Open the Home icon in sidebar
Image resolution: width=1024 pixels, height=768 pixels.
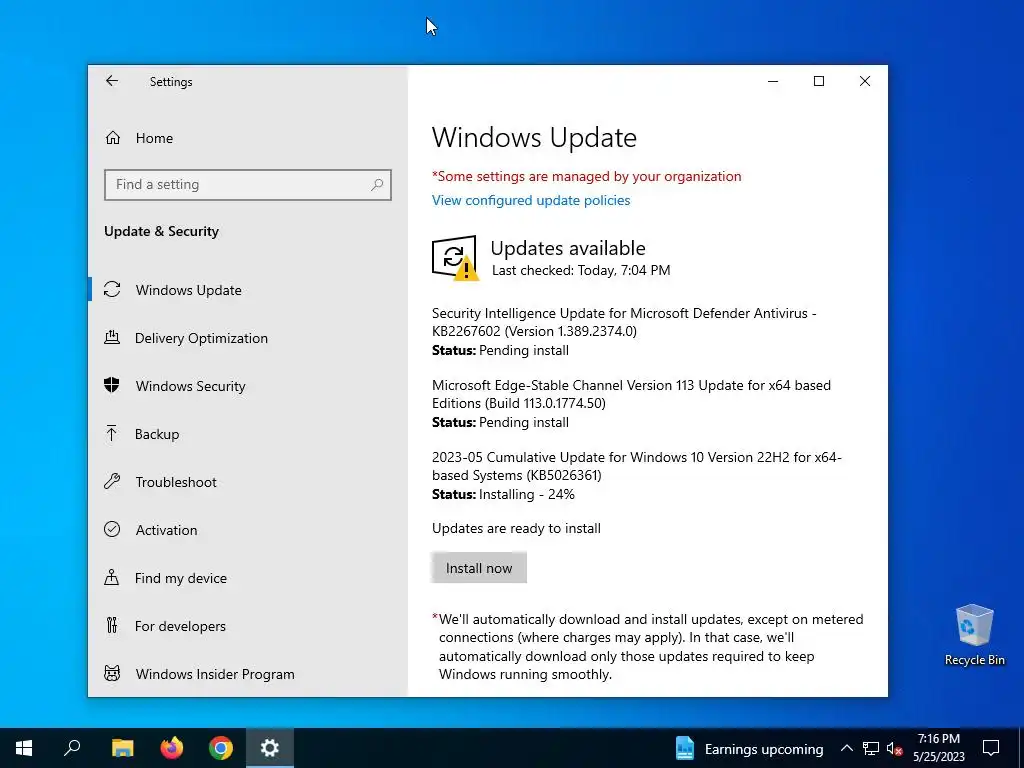112,138
